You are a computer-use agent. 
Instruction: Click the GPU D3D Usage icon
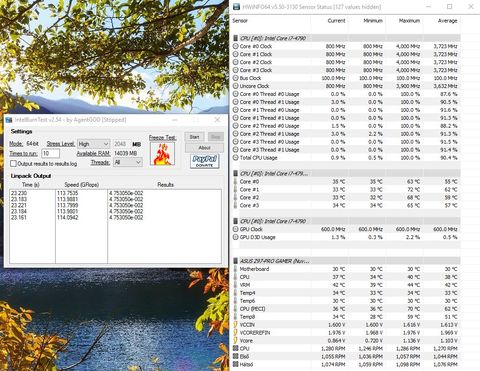click(235, 237)
